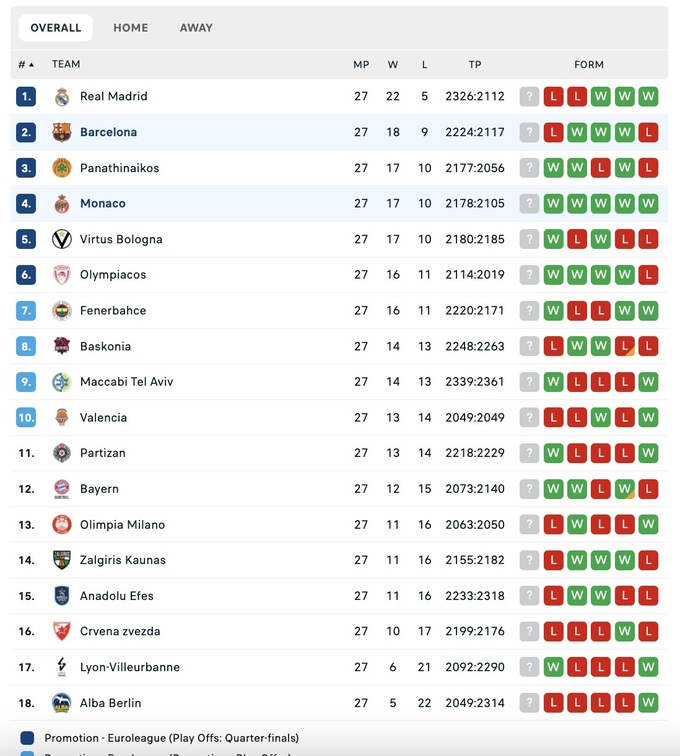Click the Fenerbahce club logo
Viewport: 680px width, 756px height.
tap(62, 311)
